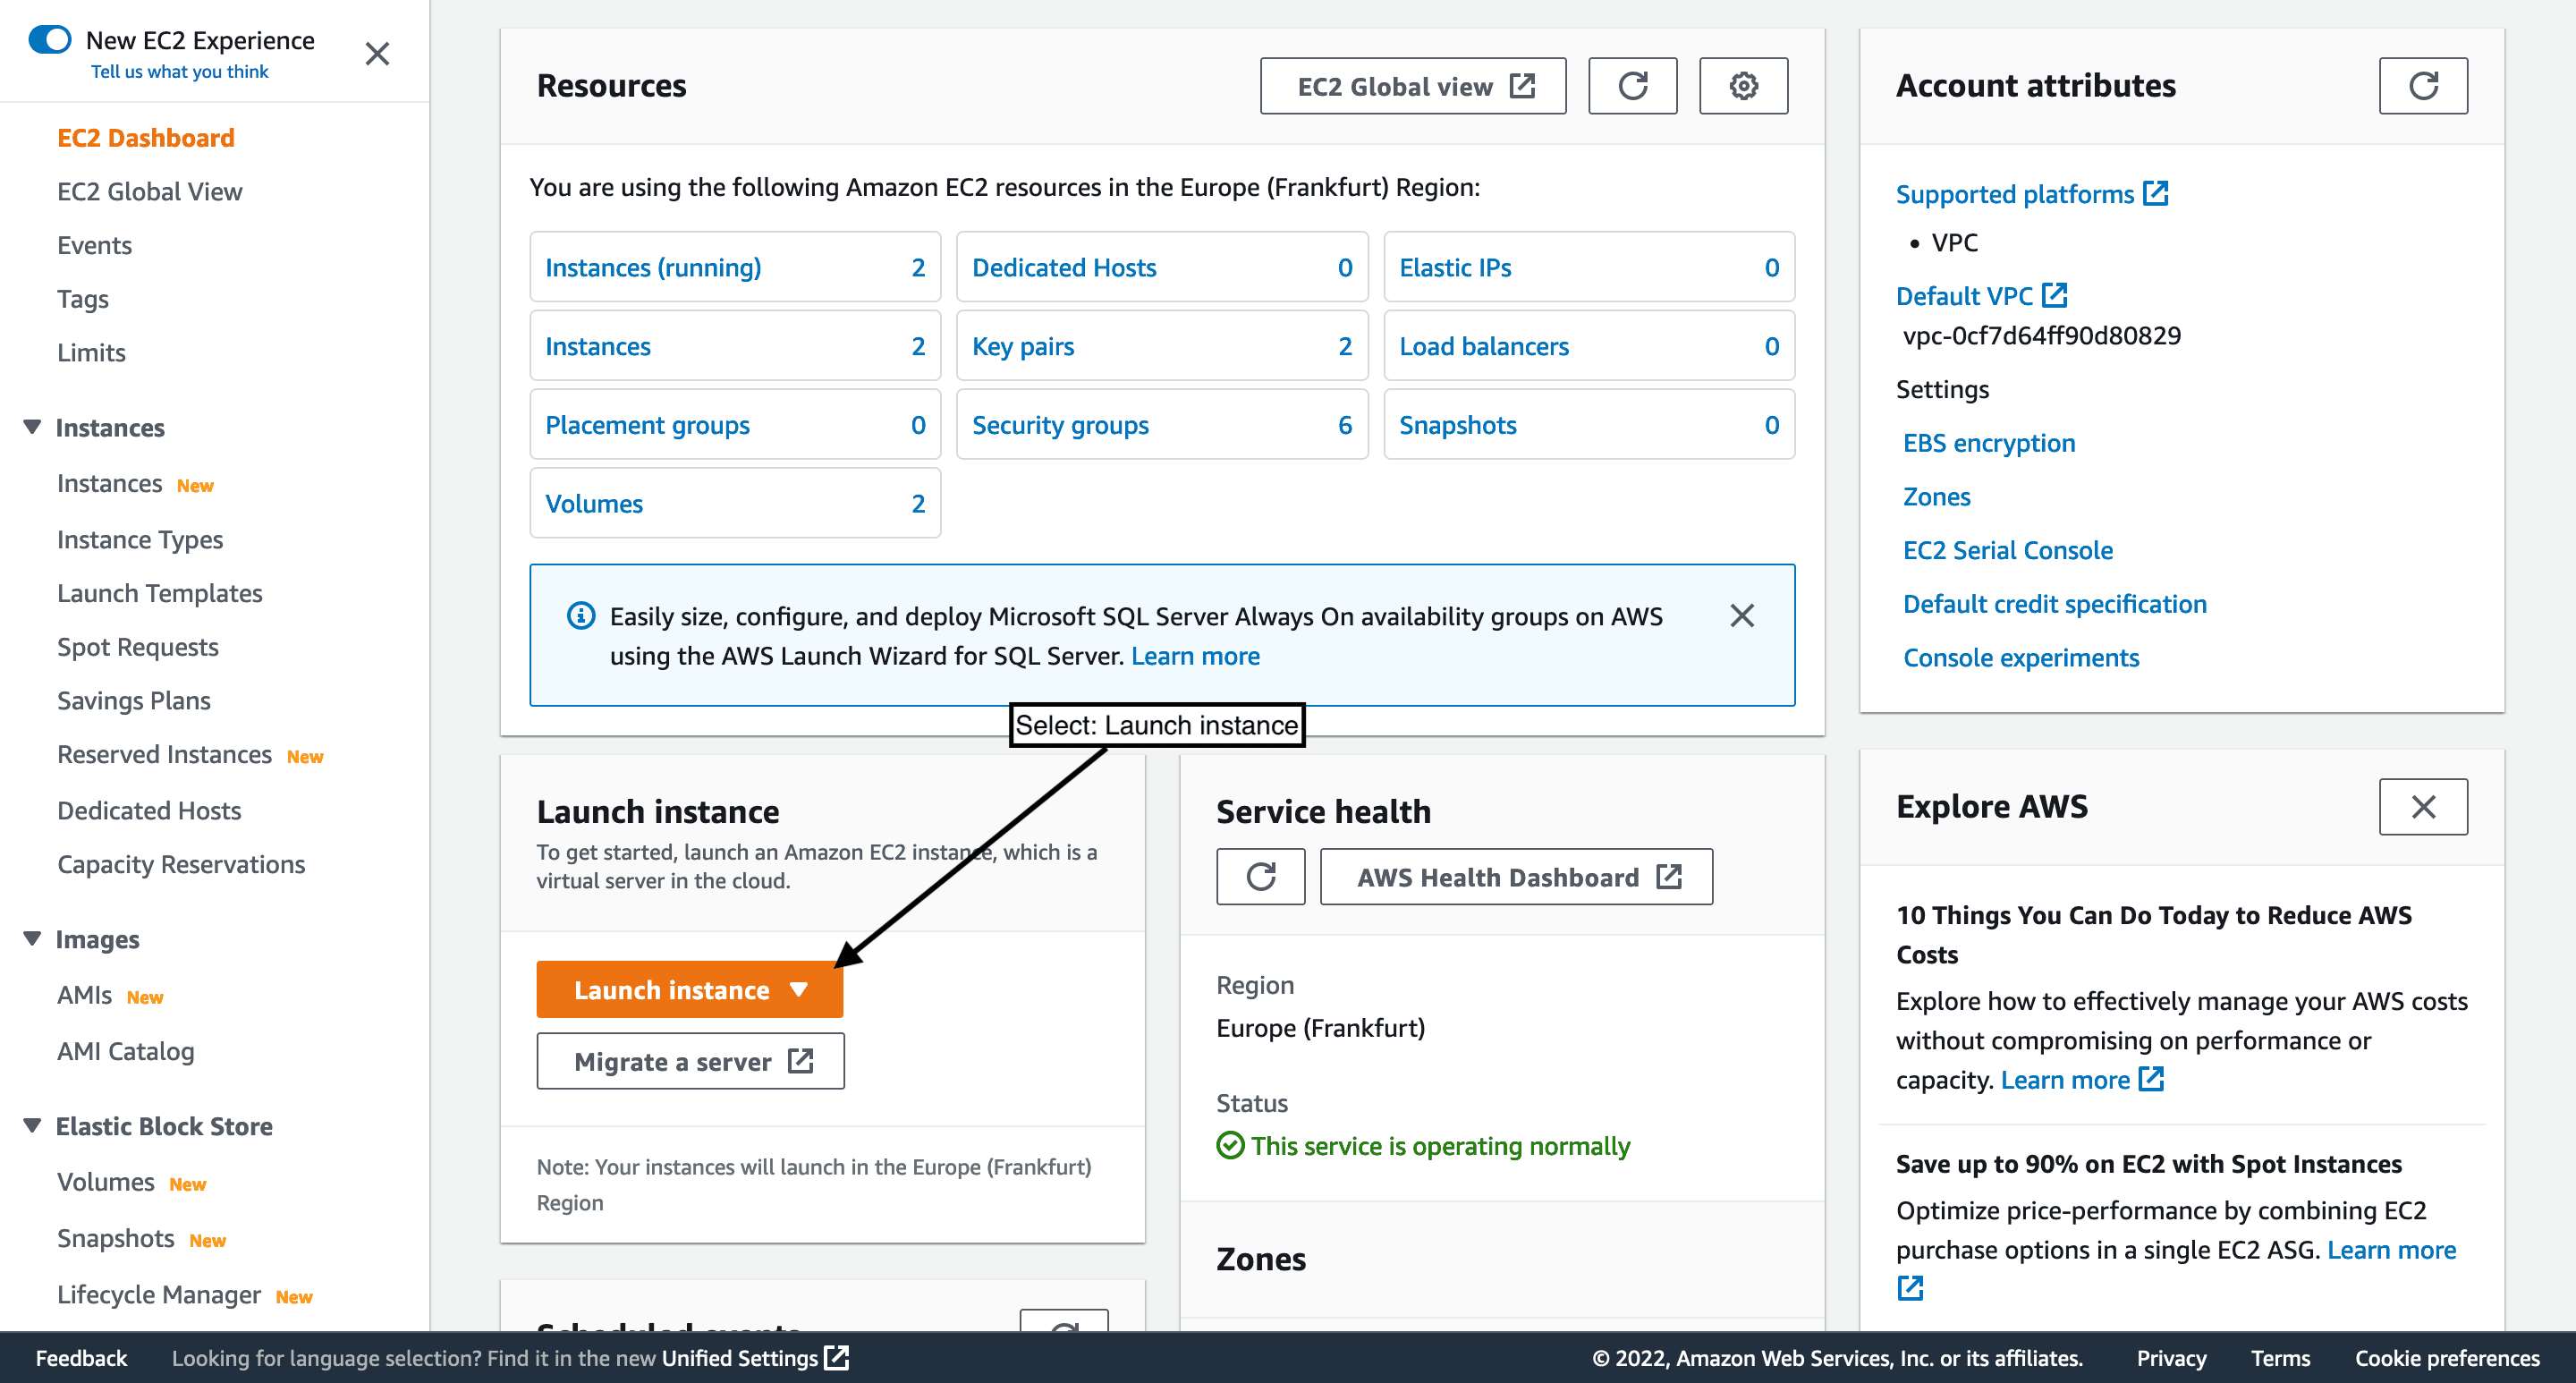Click Learn more in SQL Server banner
2576x1383 pixels.
pyautogui.click(x=1195, y=656)
